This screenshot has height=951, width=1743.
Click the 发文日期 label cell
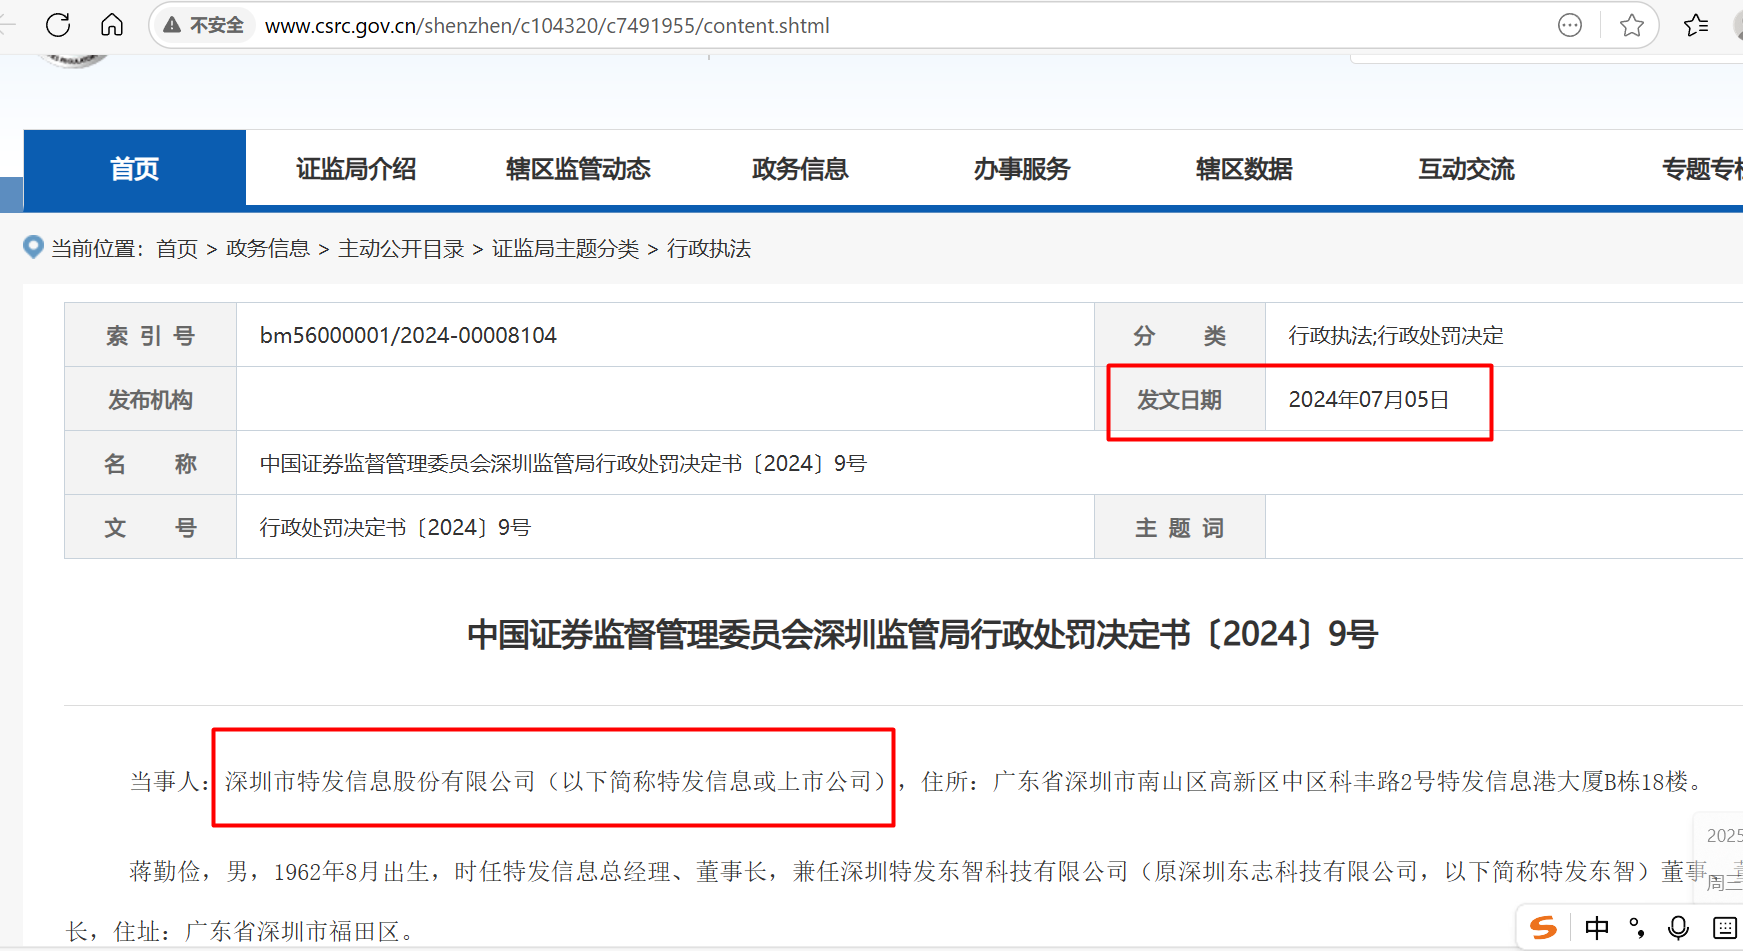[x=1180, y=399]
